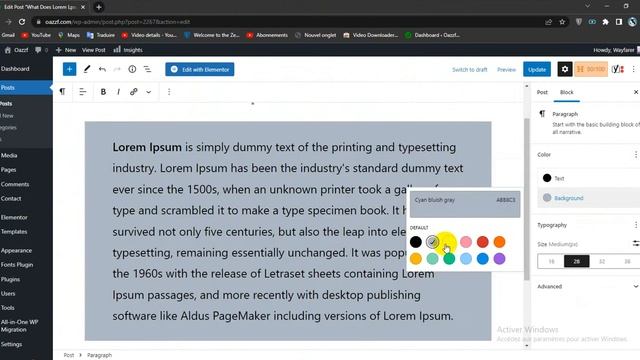This screenshot has height=360, width=640.
Task: Open the YouTube bookmark
Action: tap(36, 35)
